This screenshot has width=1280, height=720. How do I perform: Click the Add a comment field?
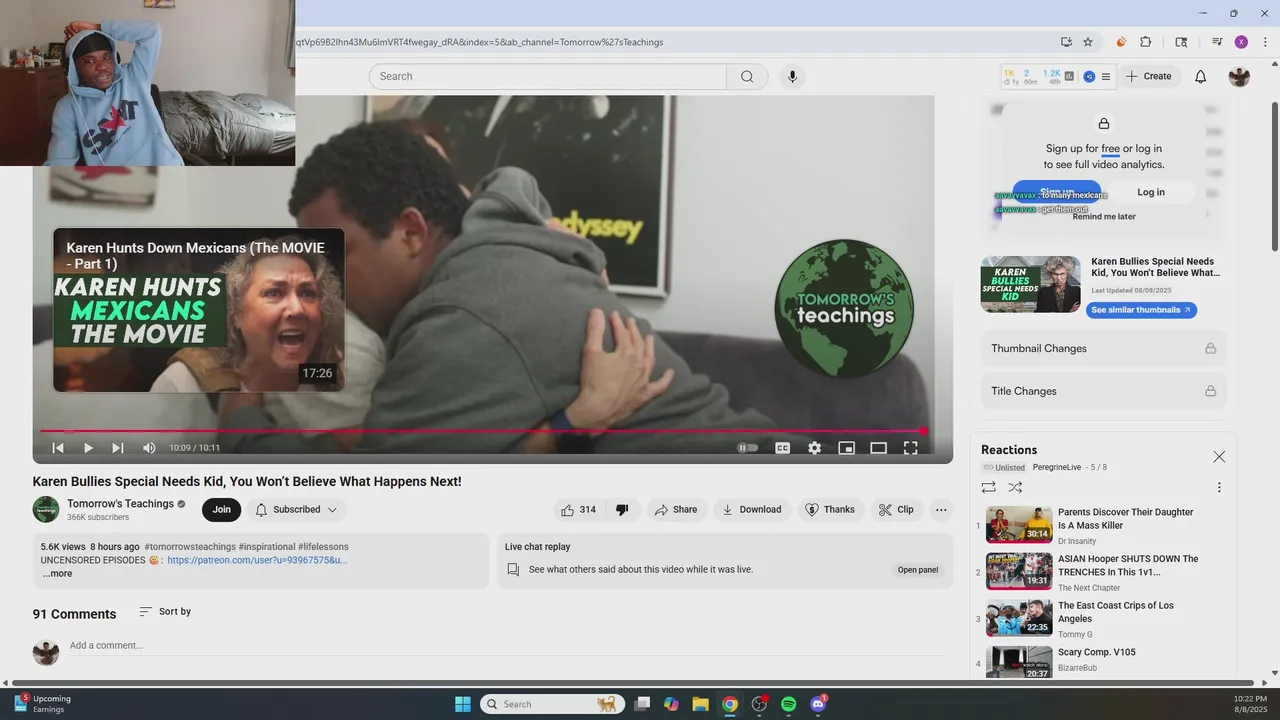(x=505, y=646)
